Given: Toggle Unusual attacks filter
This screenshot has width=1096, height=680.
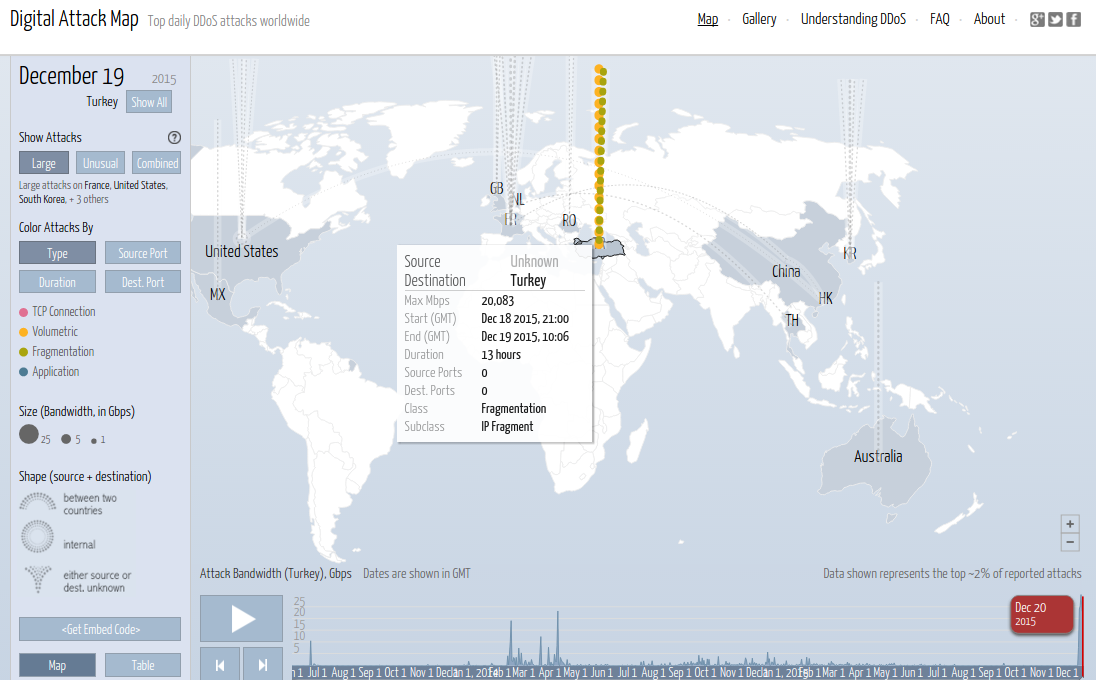Looking at the screenshot, I should (101, 163).
